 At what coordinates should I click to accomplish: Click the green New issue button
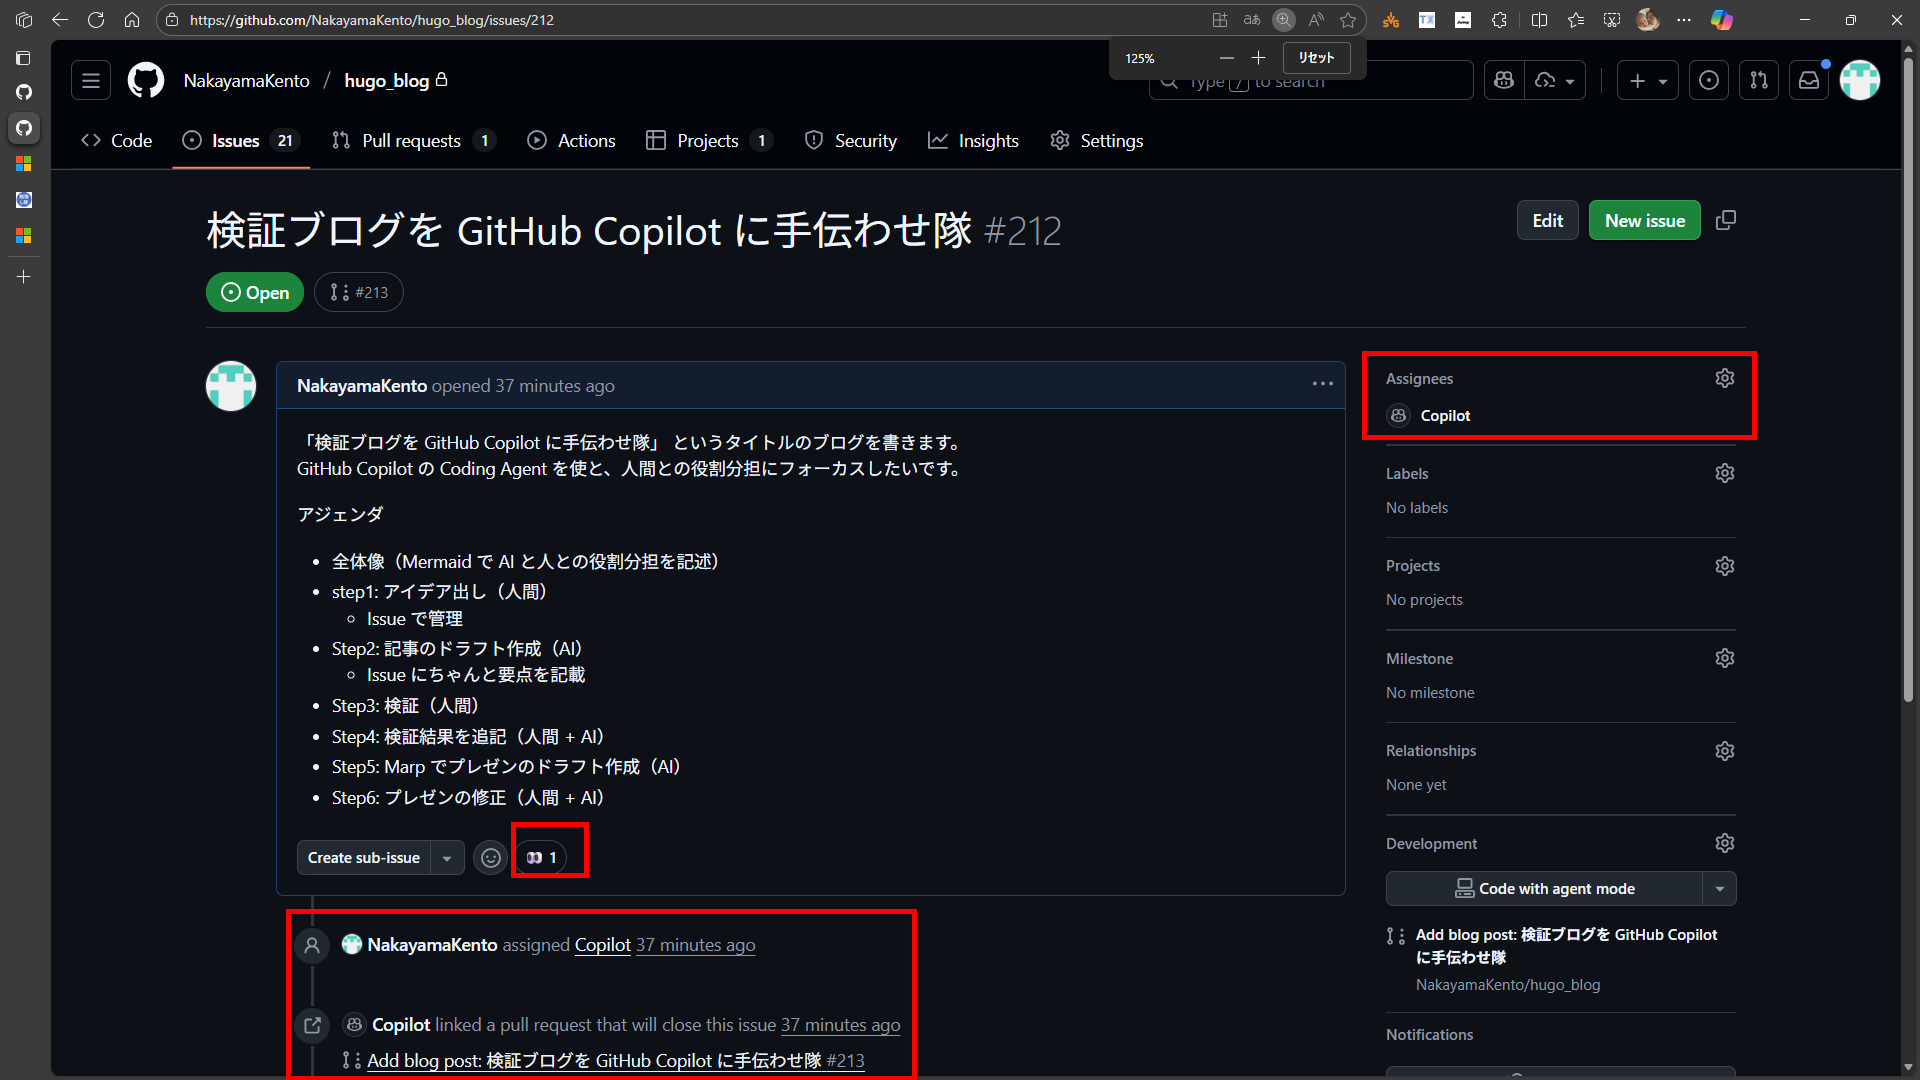(1644, 221)
